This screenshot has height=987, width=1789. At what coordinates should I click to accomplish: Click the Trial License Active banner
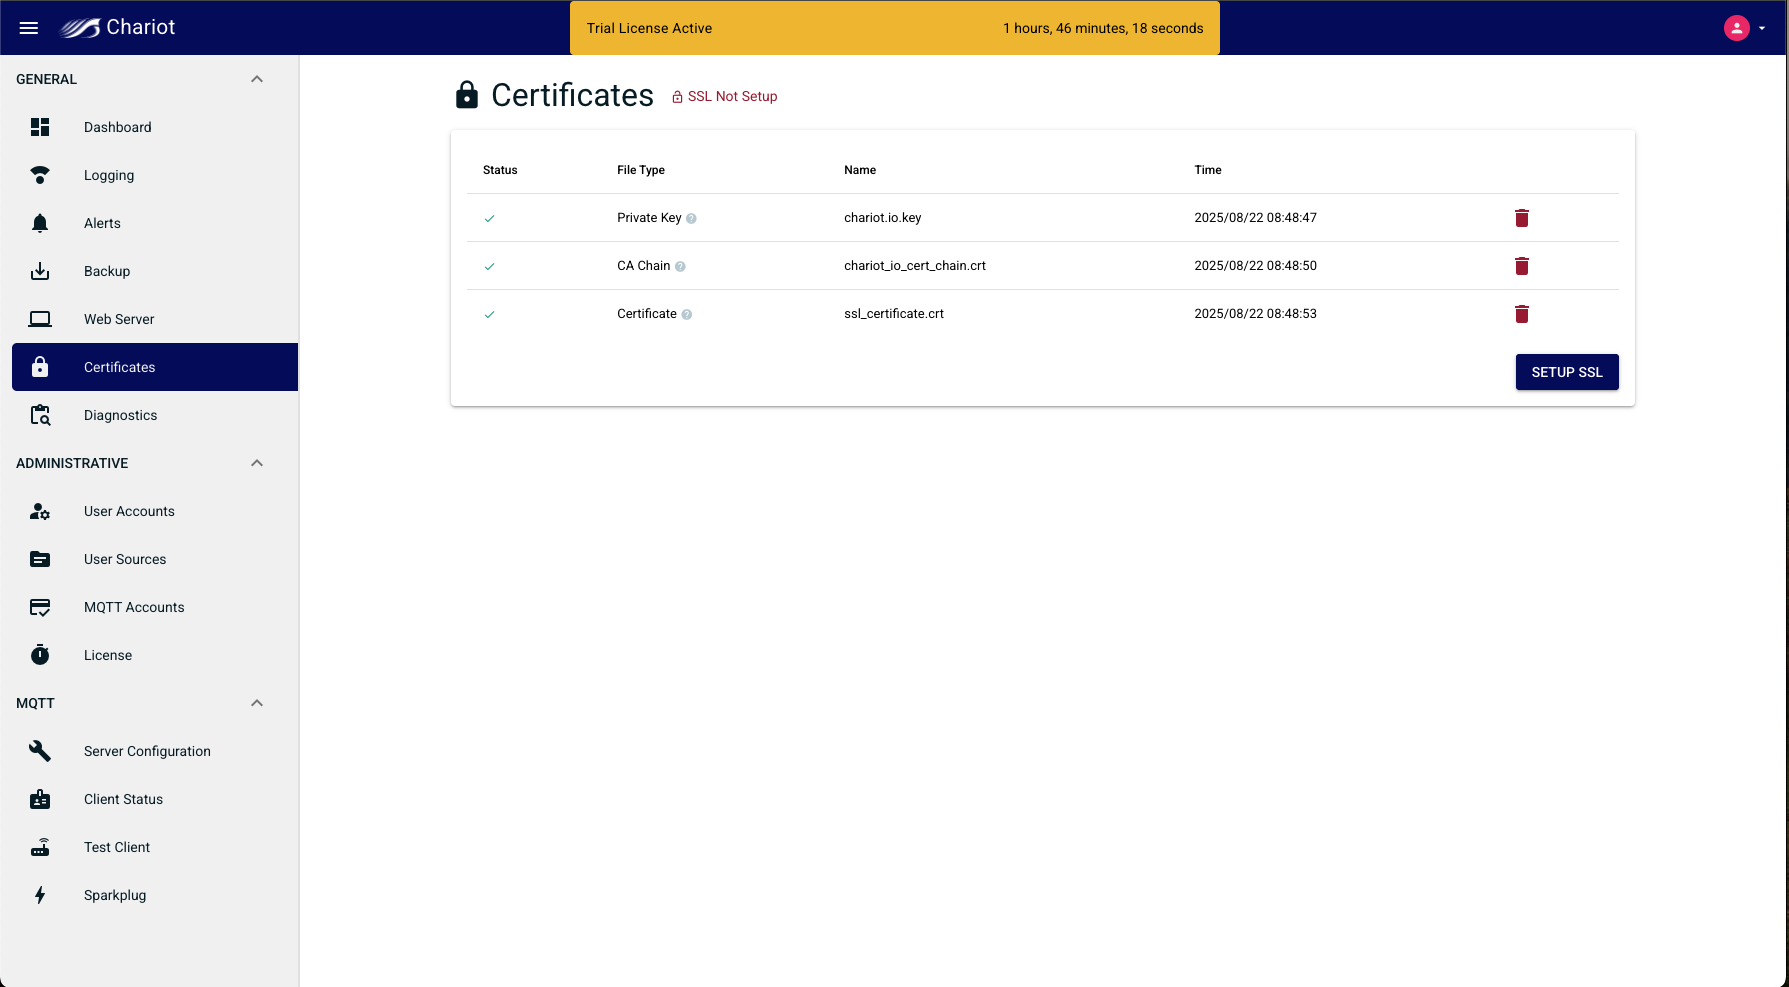(x=894, y=28)
